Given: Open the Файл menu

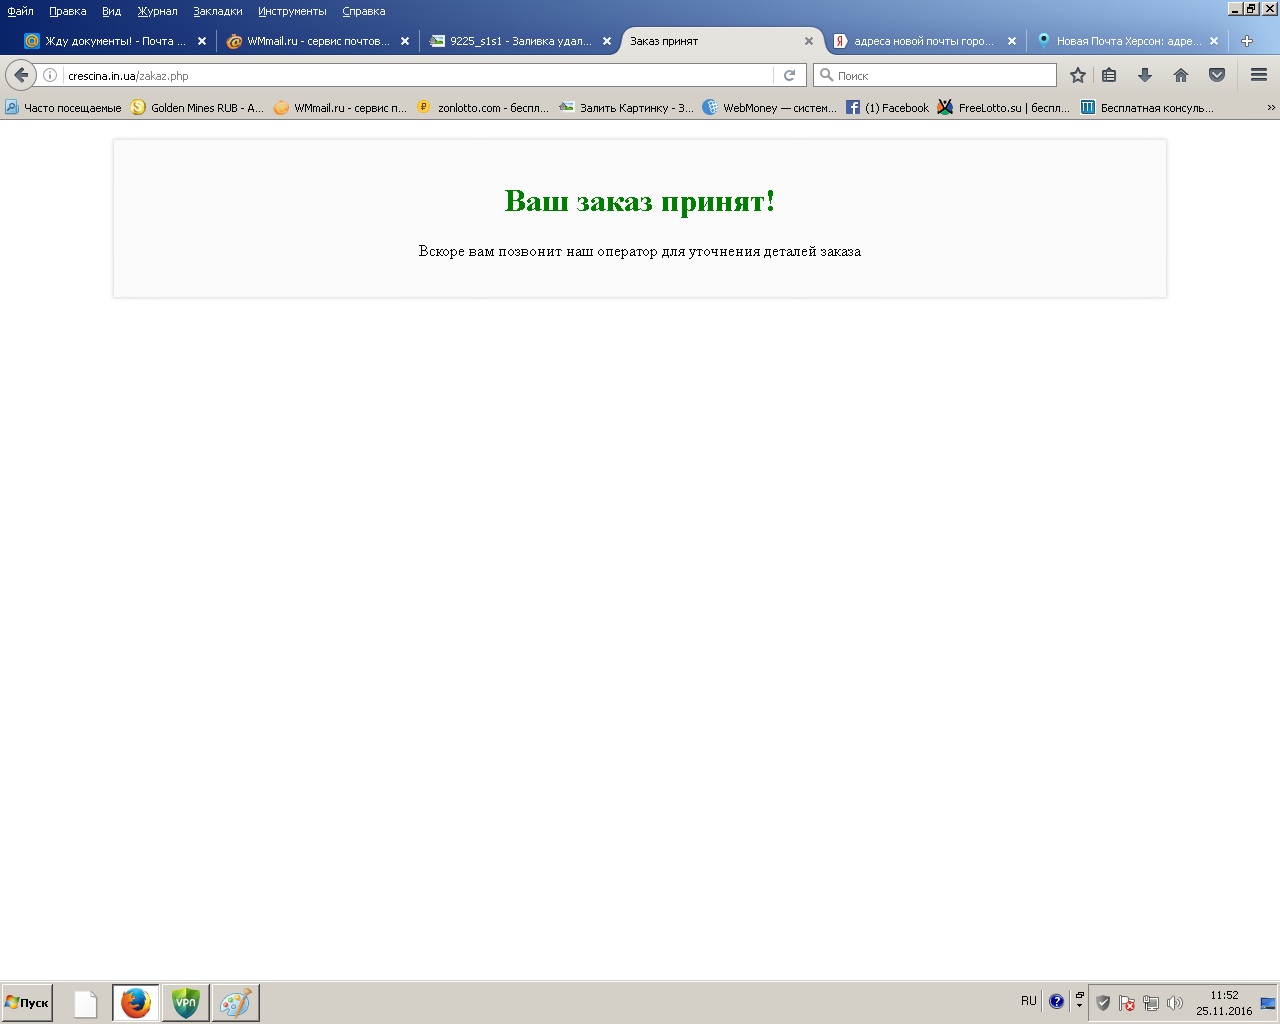Looking at the screenshot, I should point(20,11).
